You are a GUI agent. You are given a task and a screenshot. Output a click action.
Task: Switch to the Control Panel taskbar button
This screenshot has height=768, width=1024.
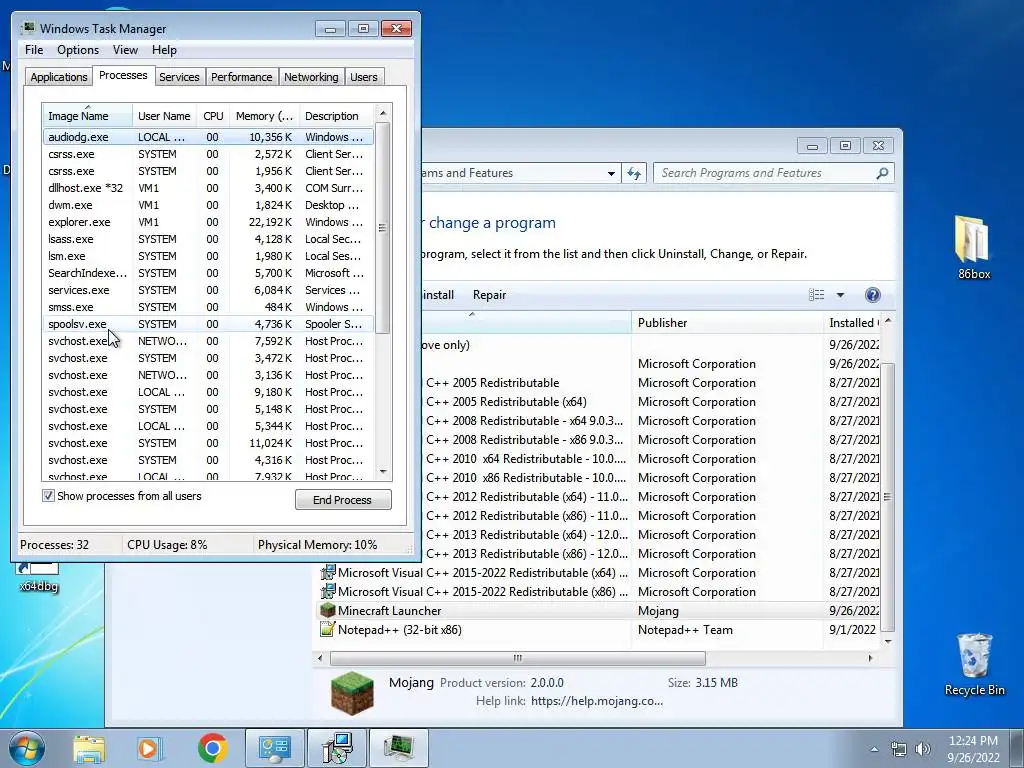point(275,748)
